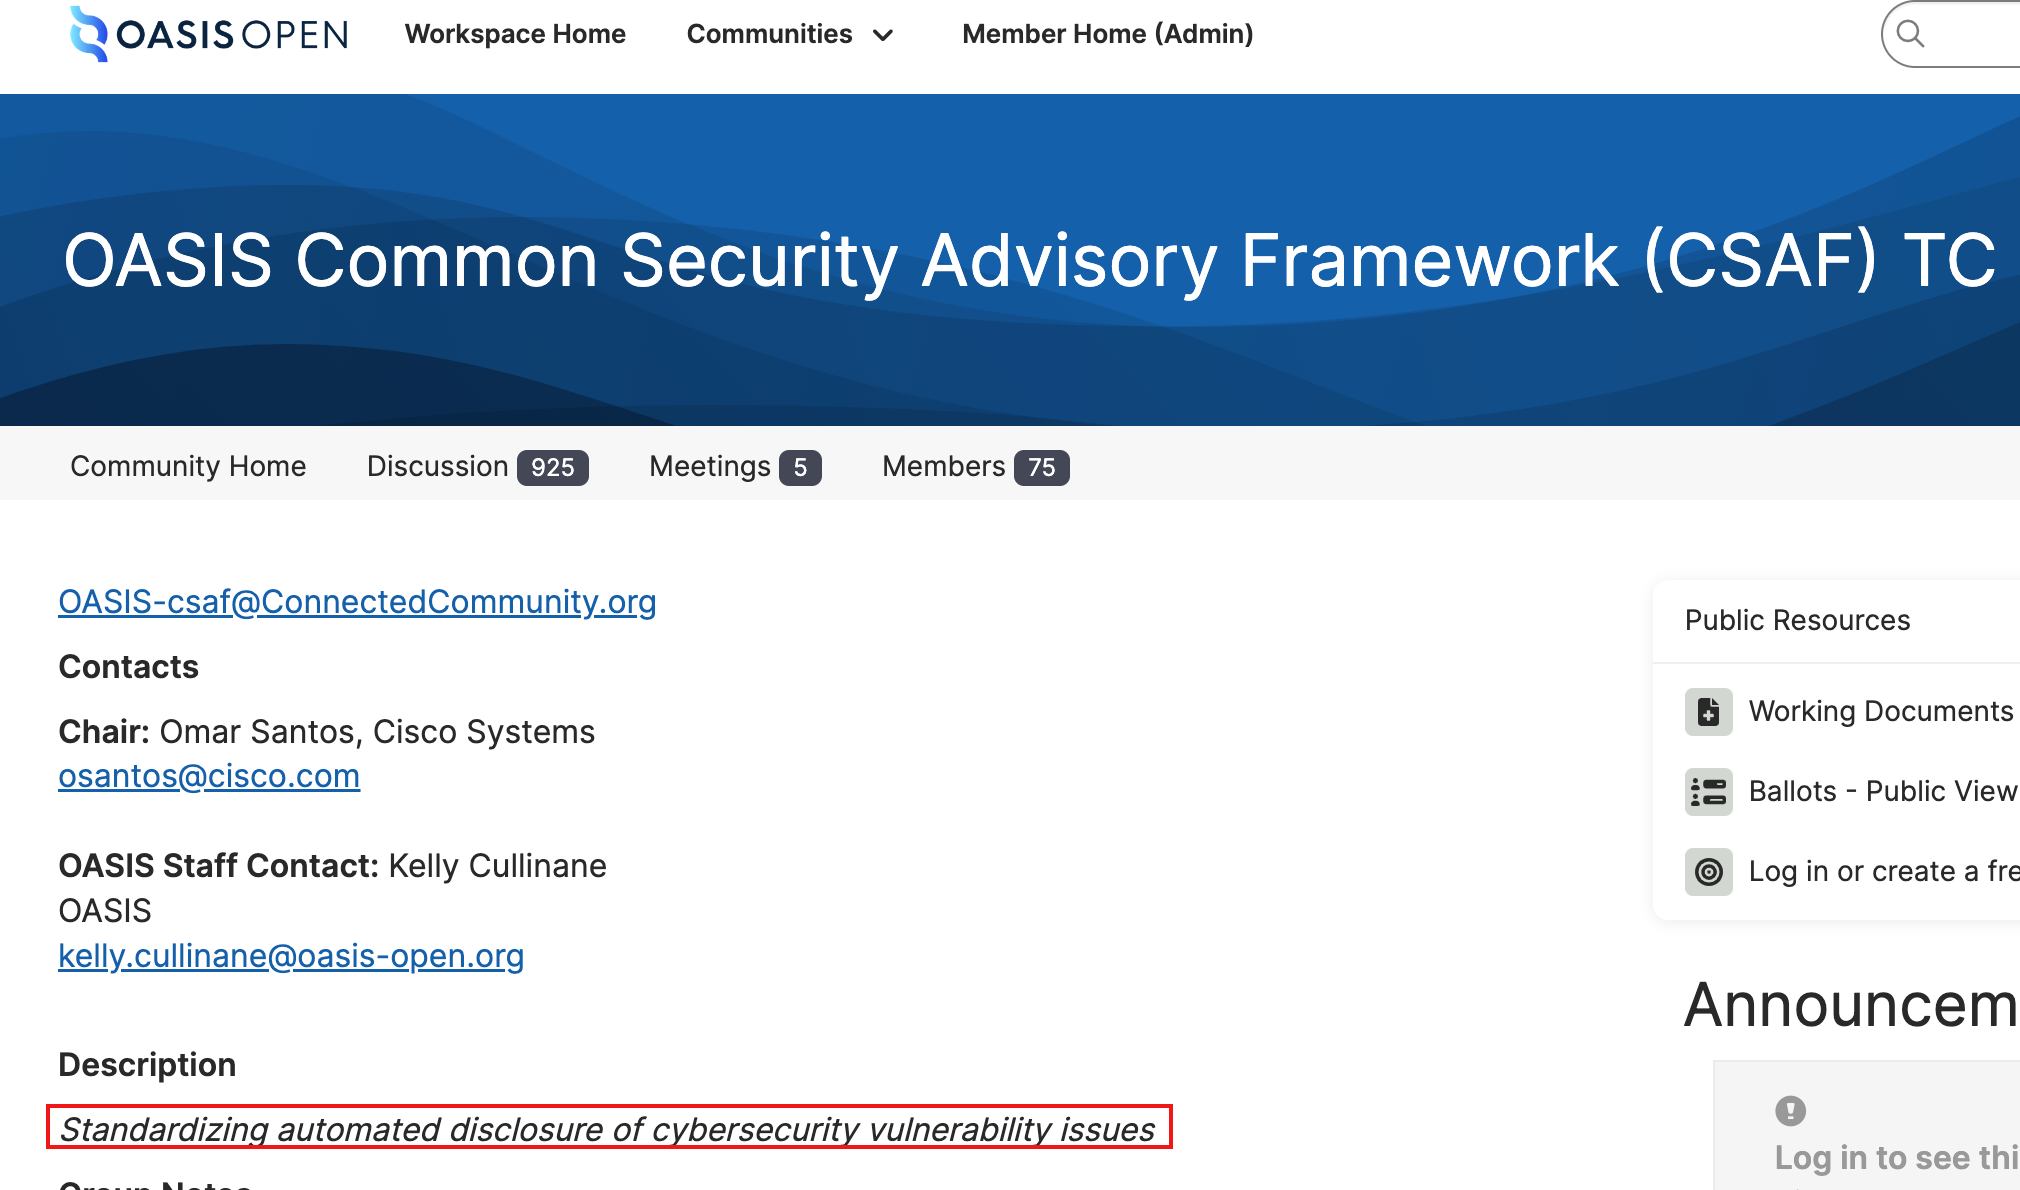2020x1190 pixels.
Task: Toggle Meetings notification badge 5
Action: tap(798, 466)
